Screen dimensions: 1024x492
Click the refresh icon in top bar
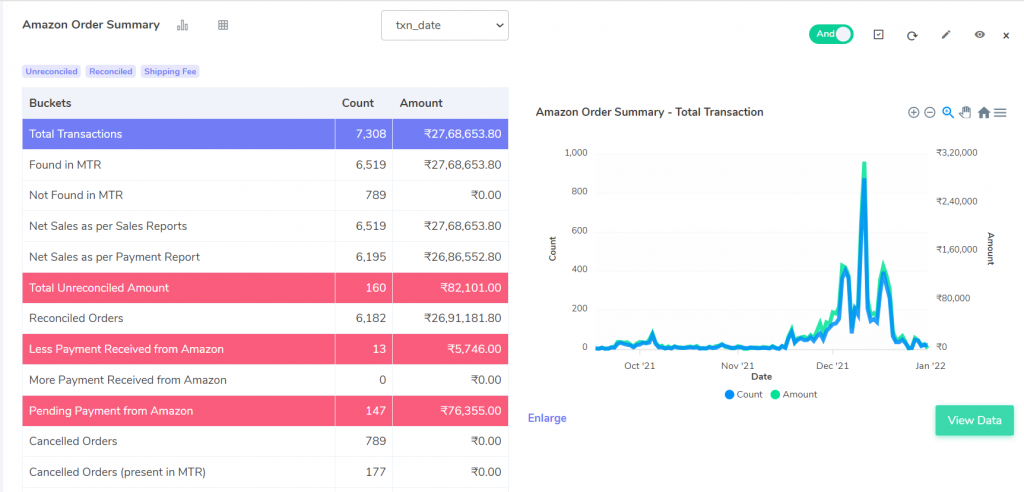tap(912, 35)
